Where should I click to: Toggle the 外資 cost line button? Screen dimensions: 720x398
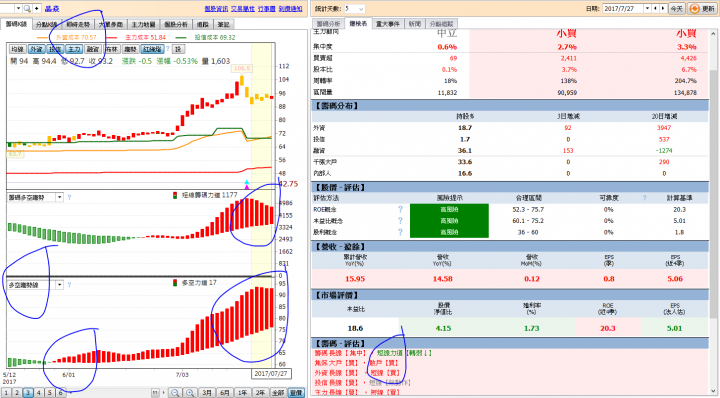click(36, 49)
